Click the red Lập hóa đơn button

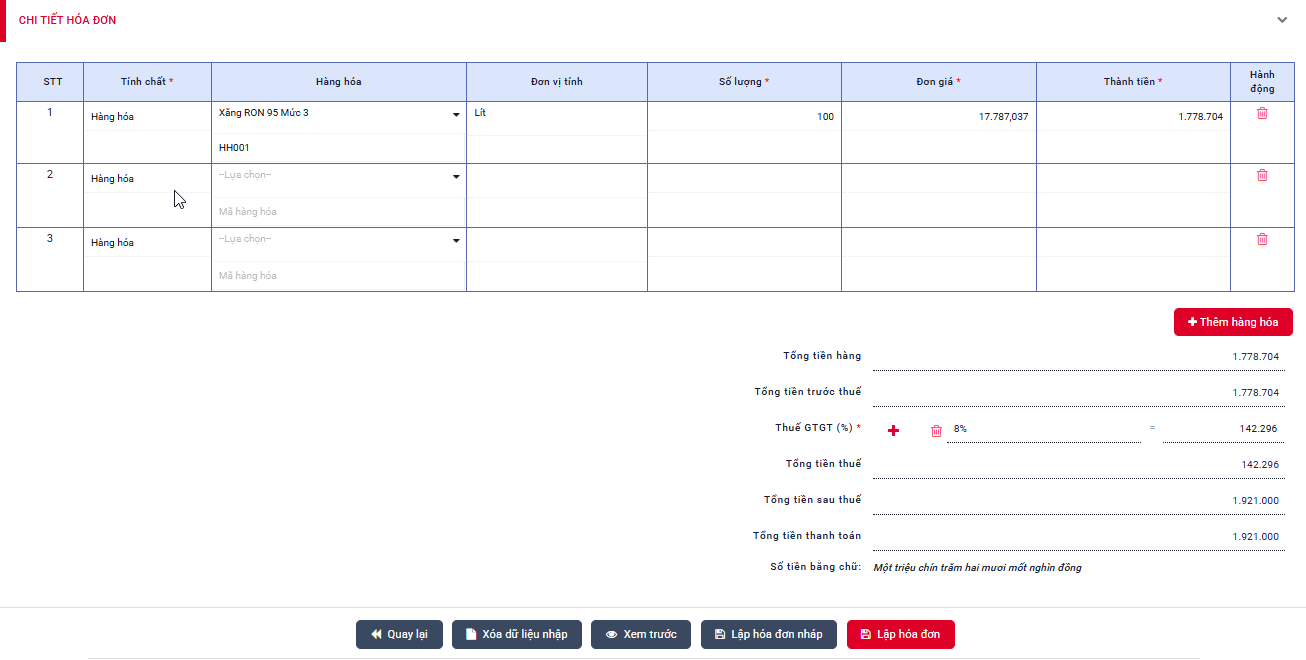pos(900,635)
